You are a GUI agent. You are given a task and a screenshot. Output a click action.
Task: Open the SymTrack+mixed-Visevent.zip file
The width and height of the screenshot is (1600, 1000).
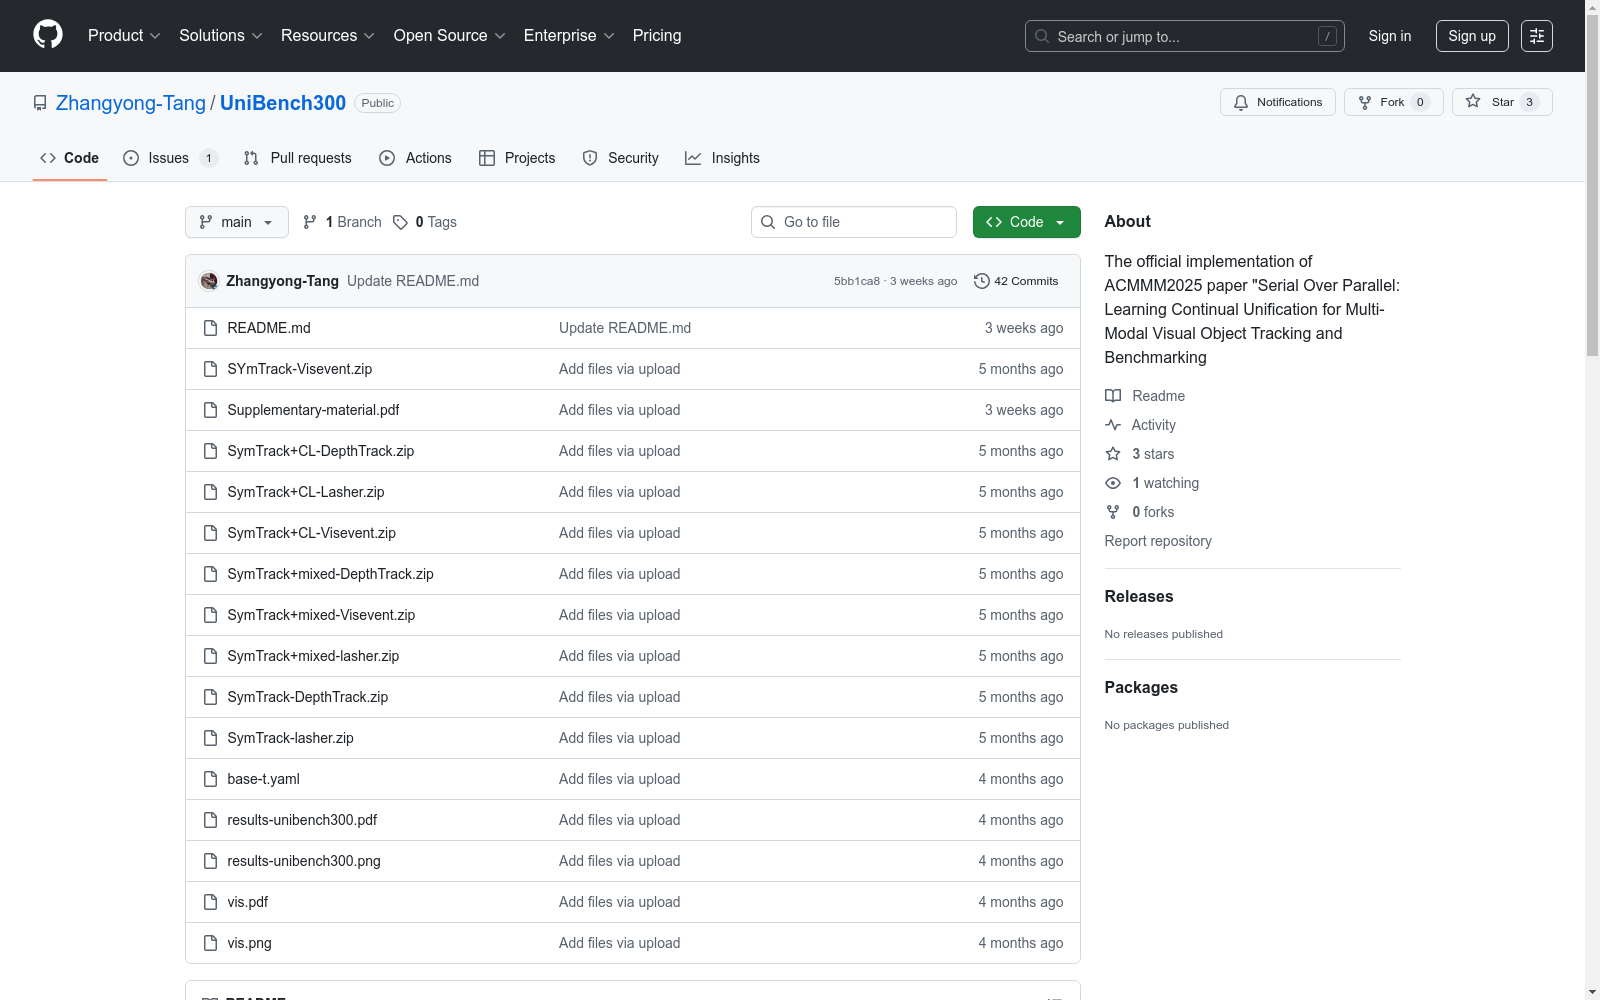[321, 615]
